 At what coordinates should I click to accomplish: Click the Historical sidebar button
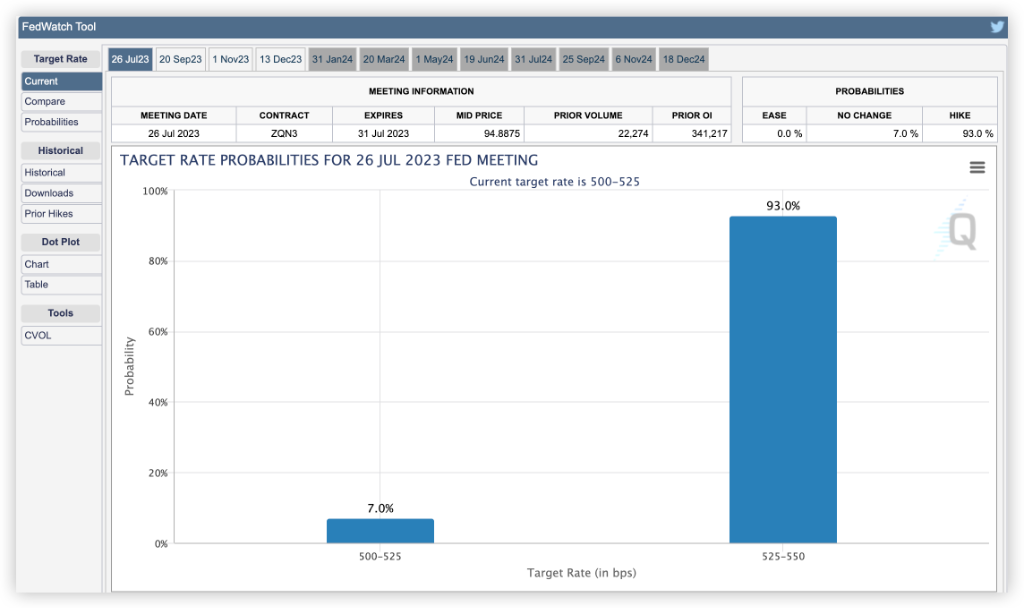[x=61, y=173]
